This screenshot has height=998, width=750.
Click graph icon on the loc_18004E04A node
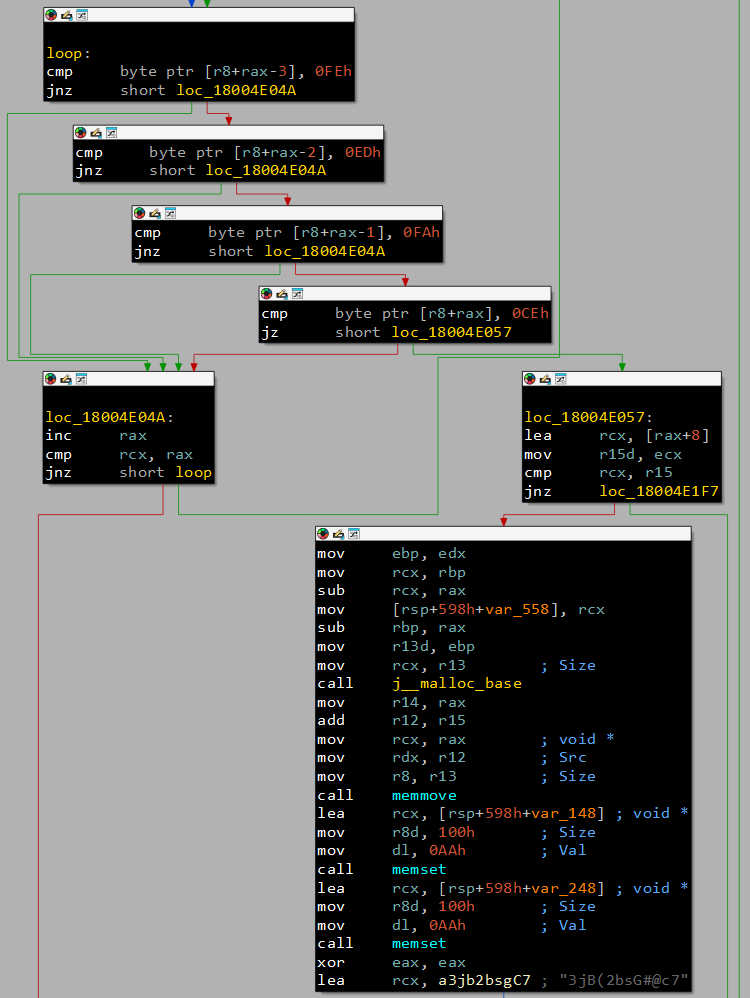tap(81, 379)
